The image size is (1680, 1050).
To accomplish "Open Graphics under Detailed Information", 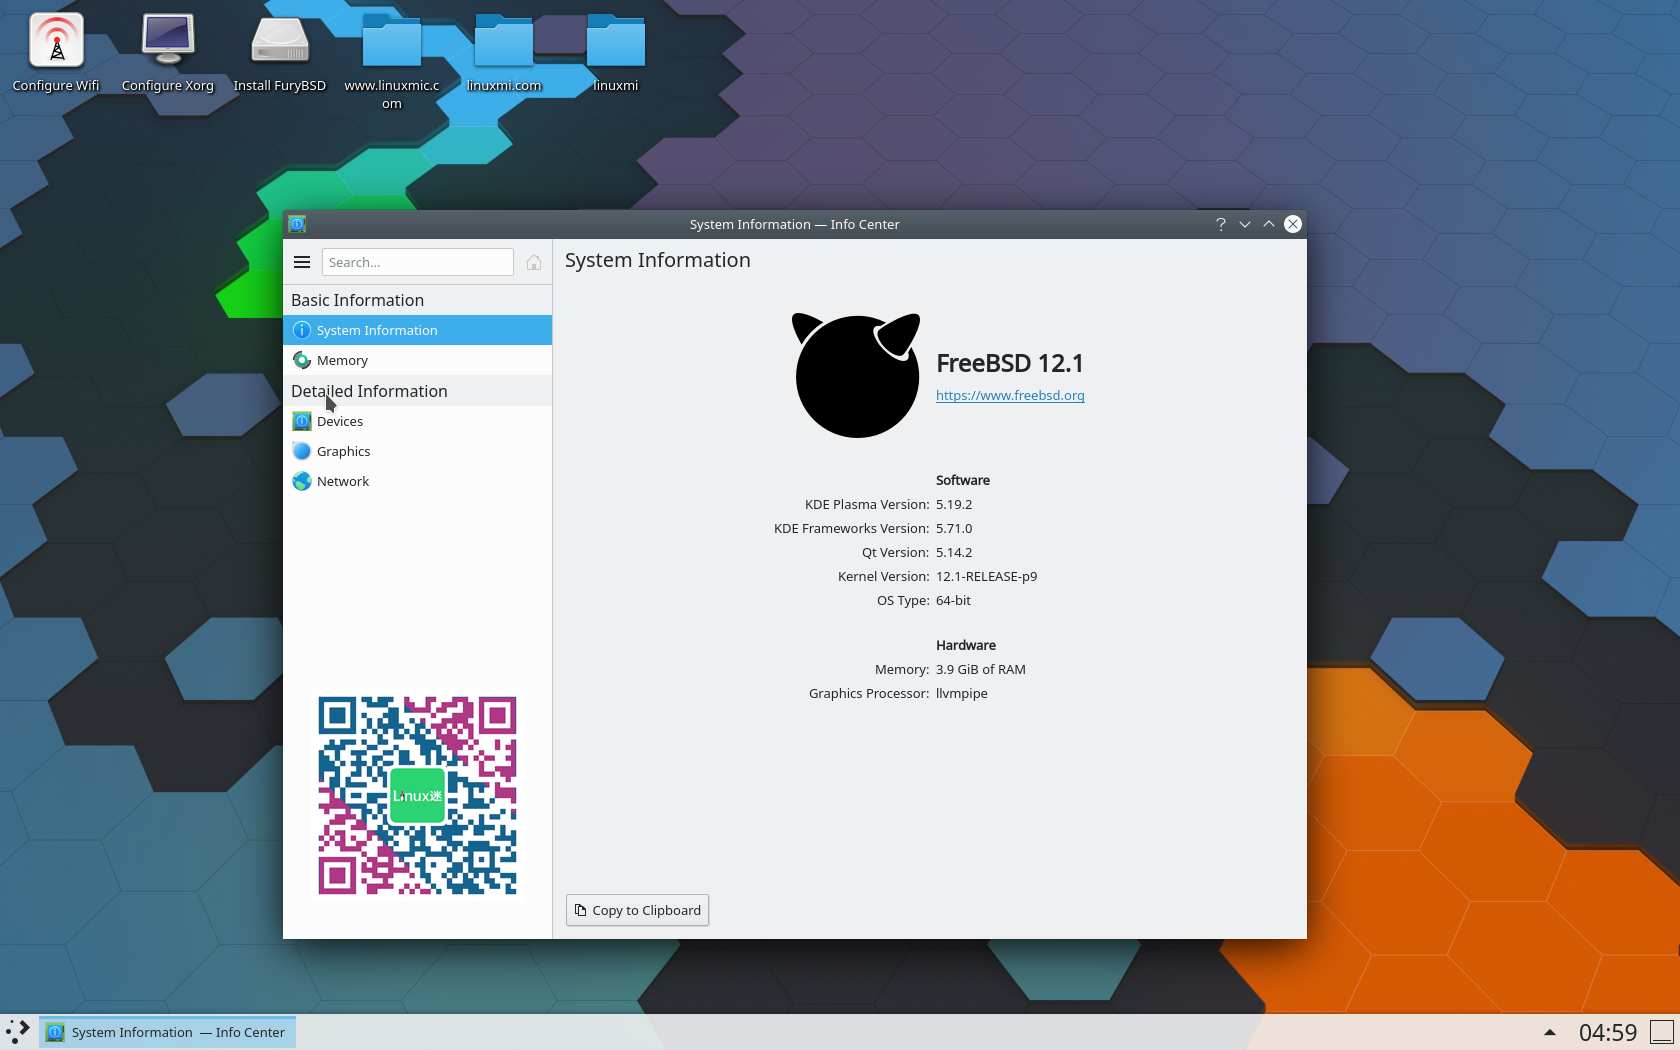I will pos(417,451).
